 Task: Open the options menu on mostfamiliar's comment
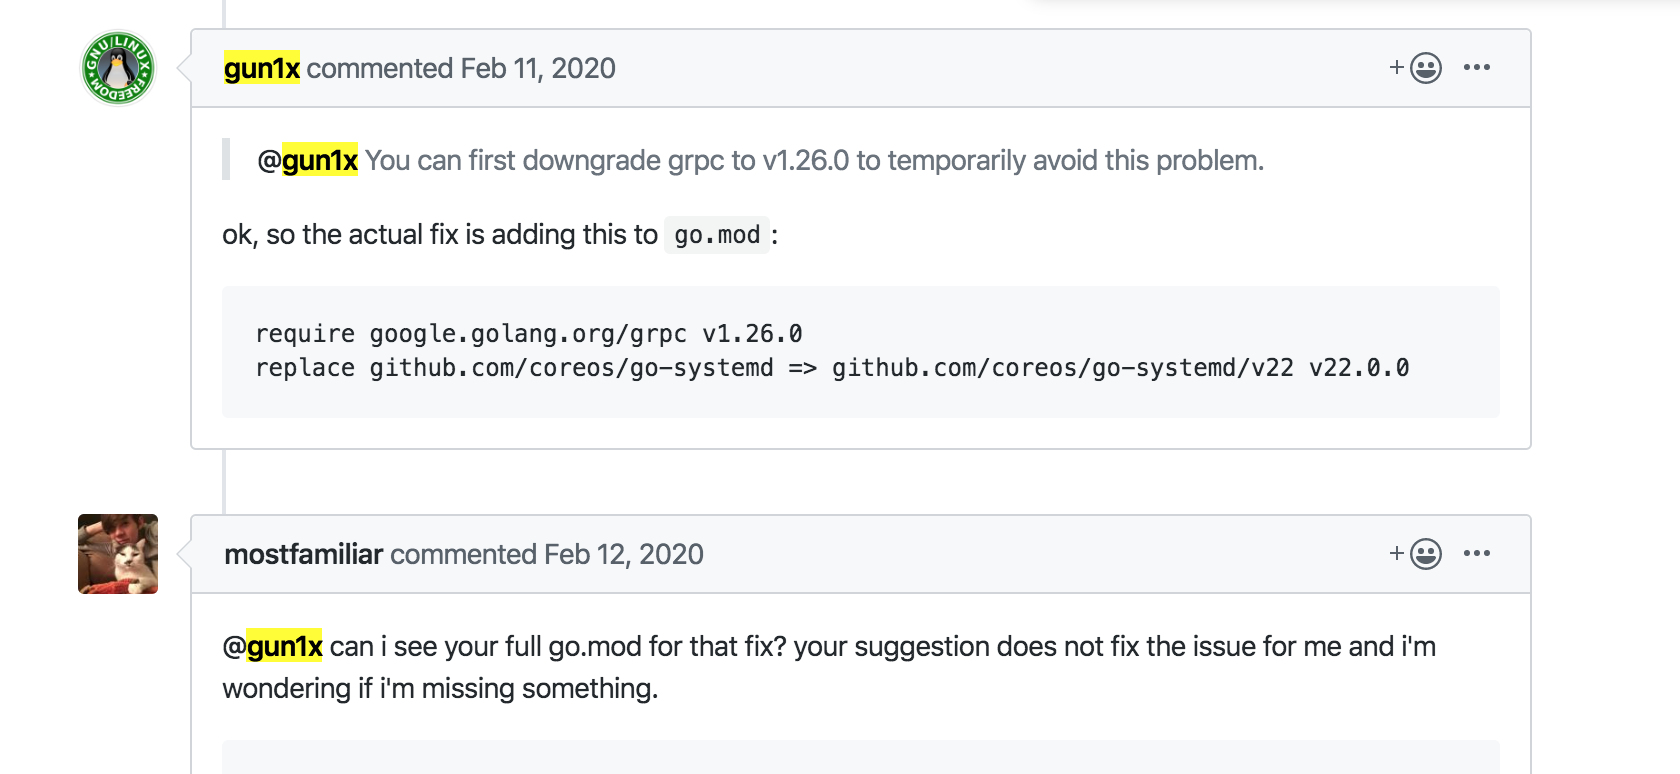point(1478,553)
